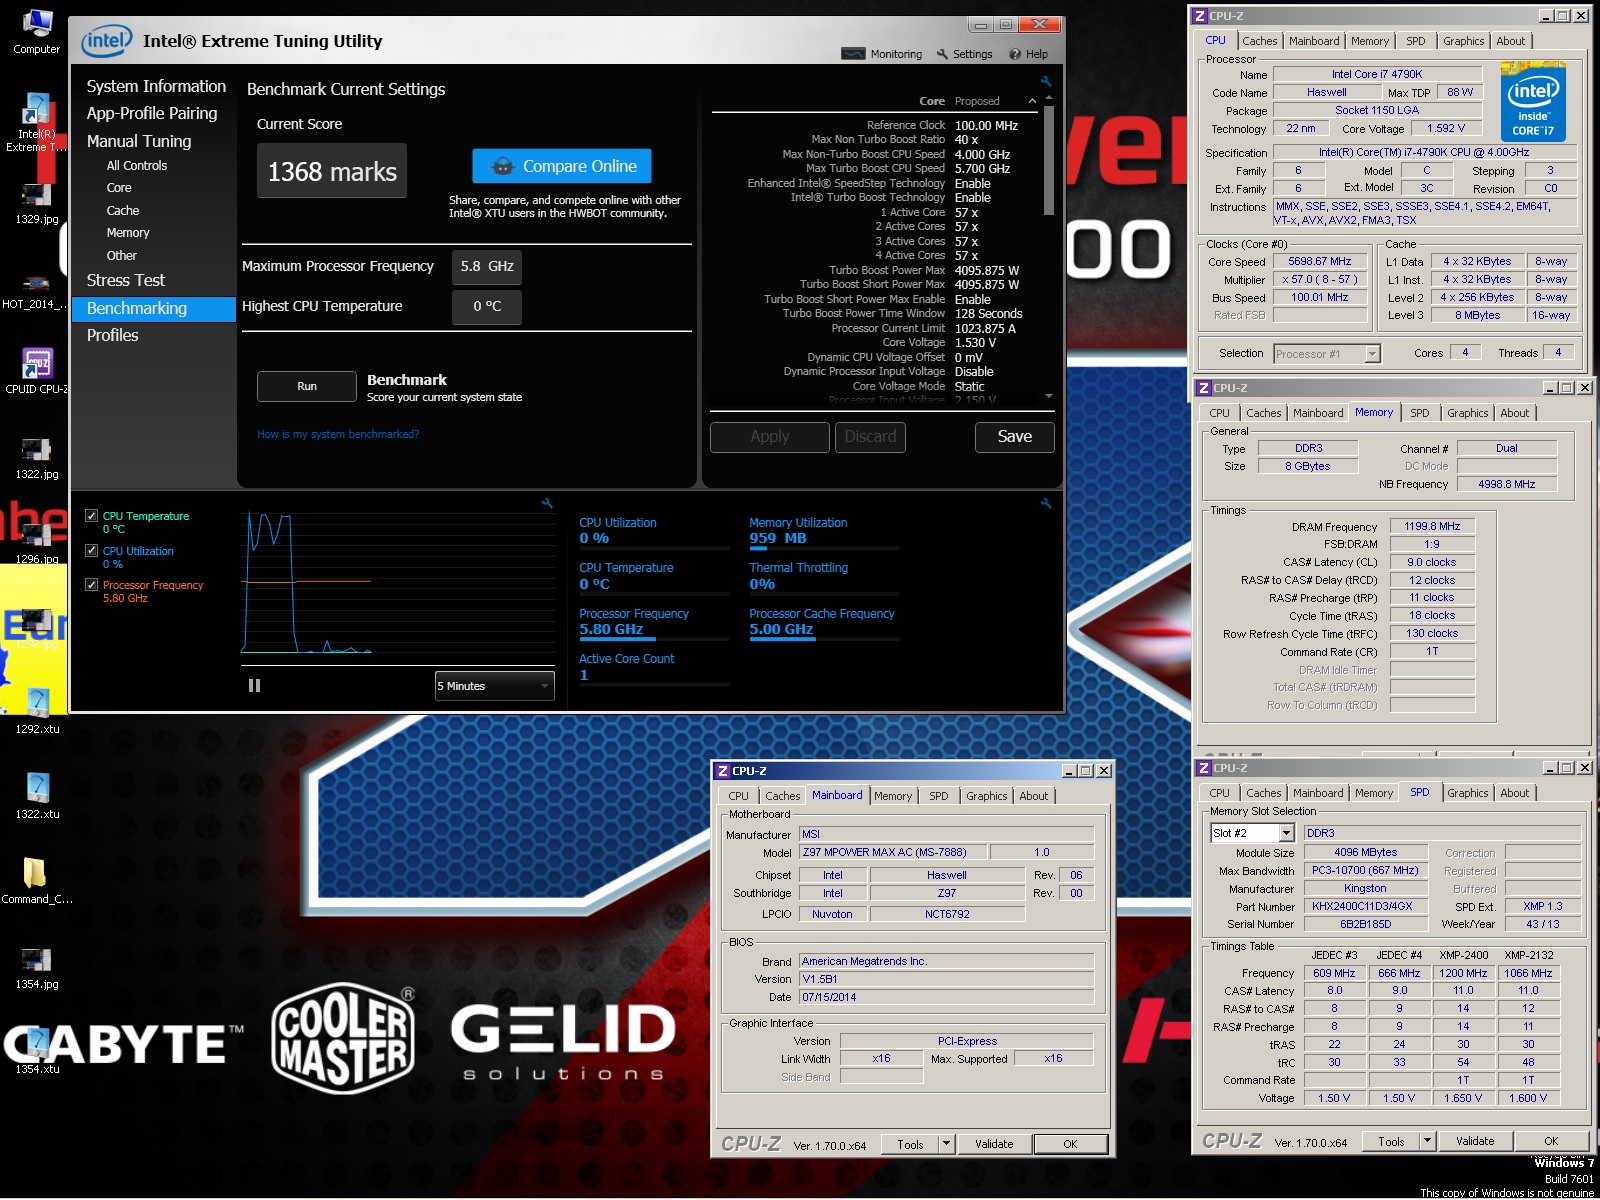1600x1200 pixels.
Task: Select Benchmarking in XTU sidebar
Action: click(154, 308)
